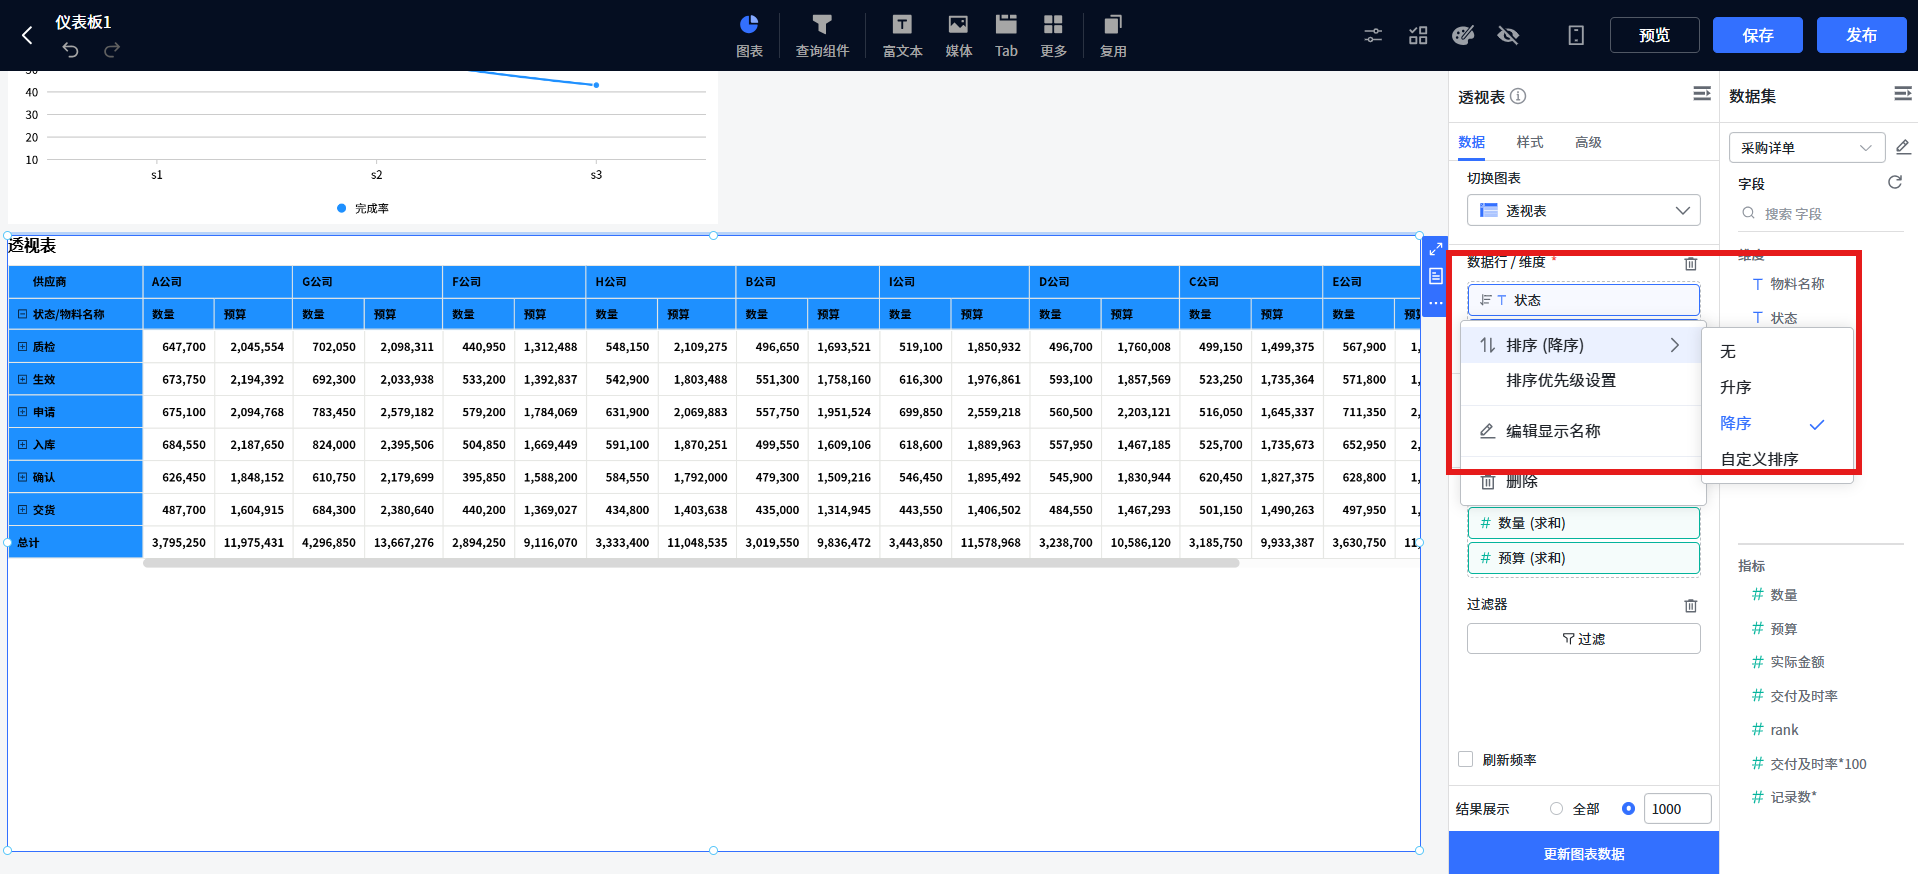Click the undo arrow icon
1918x874 pixels.
tap(70, 50)
